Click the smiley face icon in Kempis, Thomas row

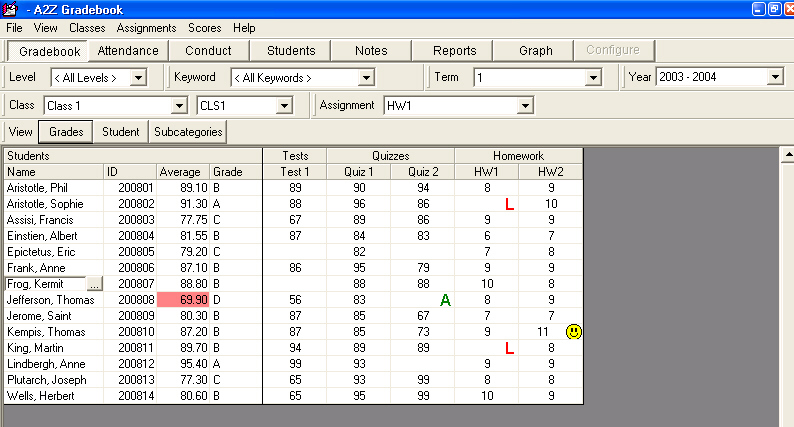(x=574, y=332)
